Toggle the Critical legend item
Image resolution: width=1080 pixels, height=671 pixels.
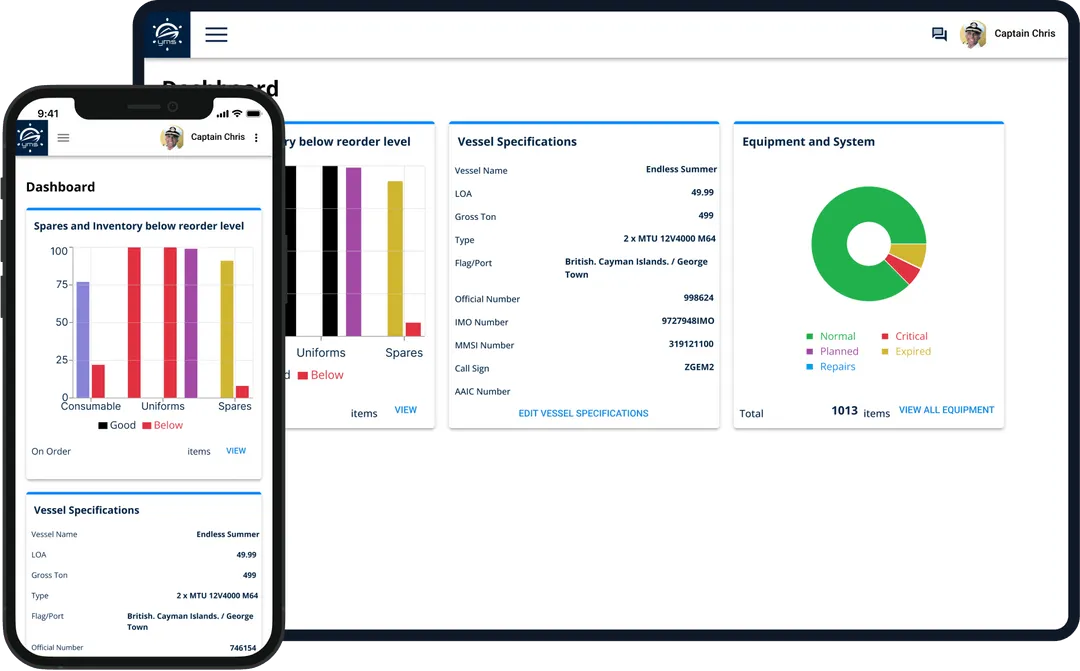[x=904, y=337]
